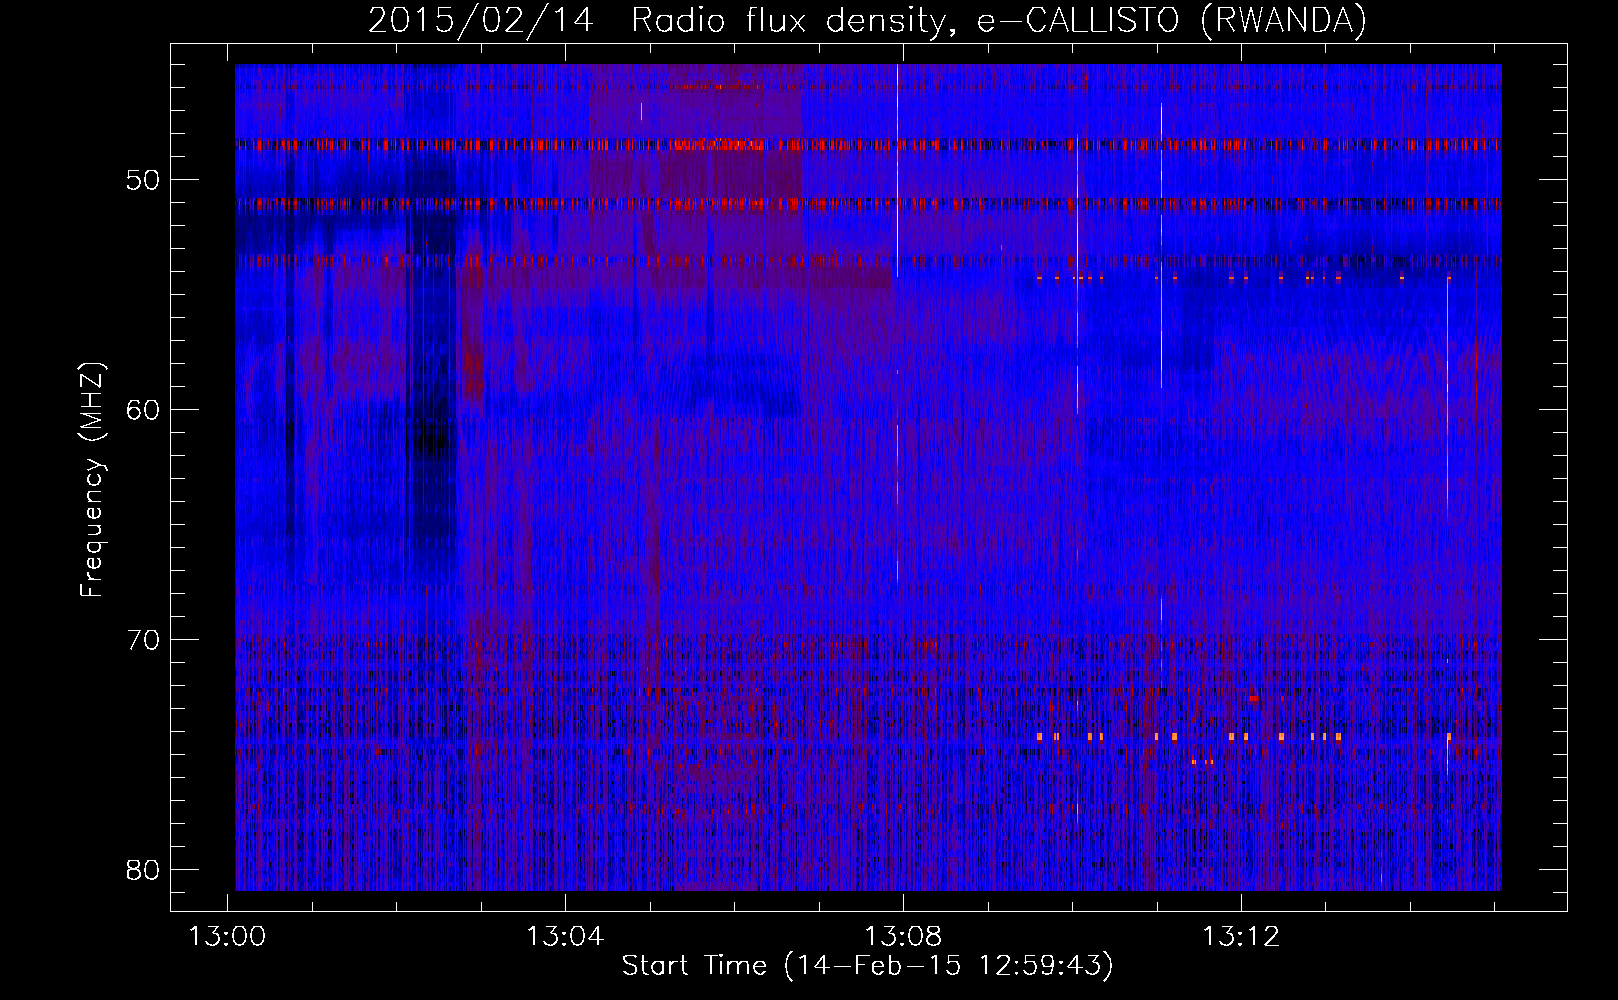Click the 50 MHz frequency tick label
Image resolution: width=1618 pixels, height=1000 pixels.
tap(143, 180)
